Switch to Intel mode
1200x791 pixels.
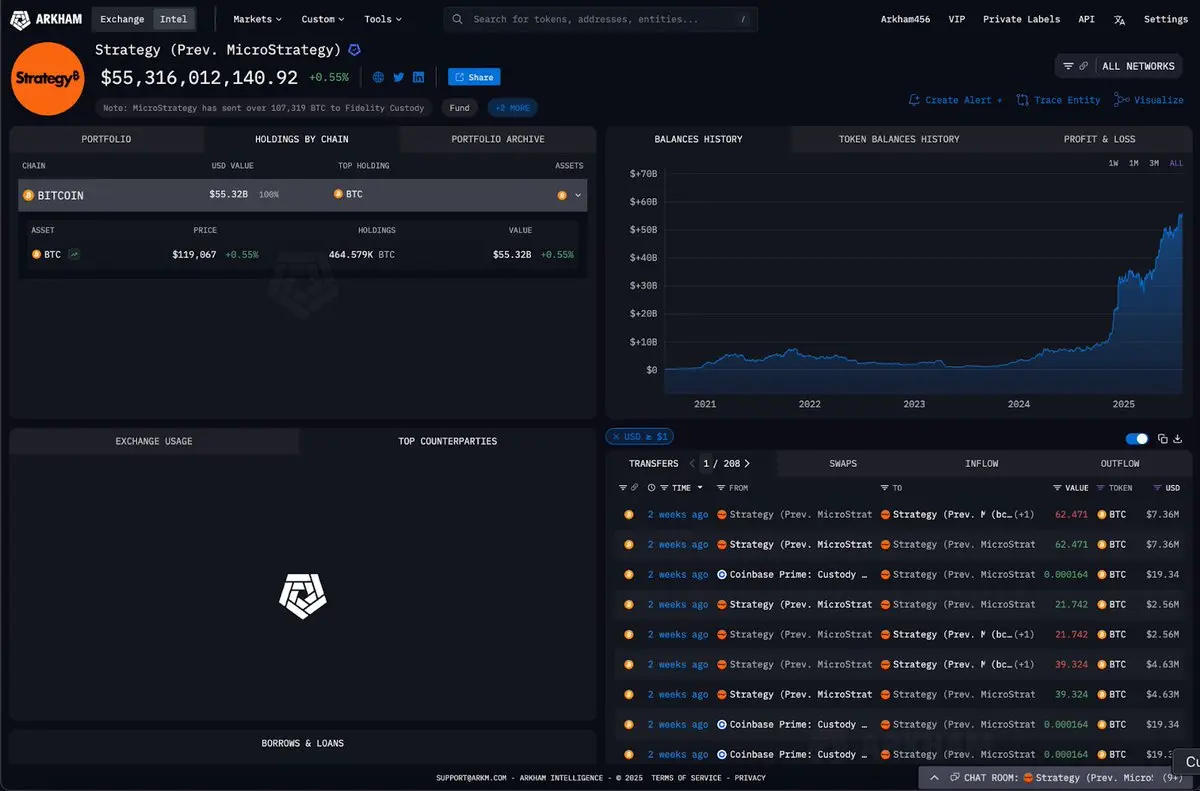tap(174, 19)
